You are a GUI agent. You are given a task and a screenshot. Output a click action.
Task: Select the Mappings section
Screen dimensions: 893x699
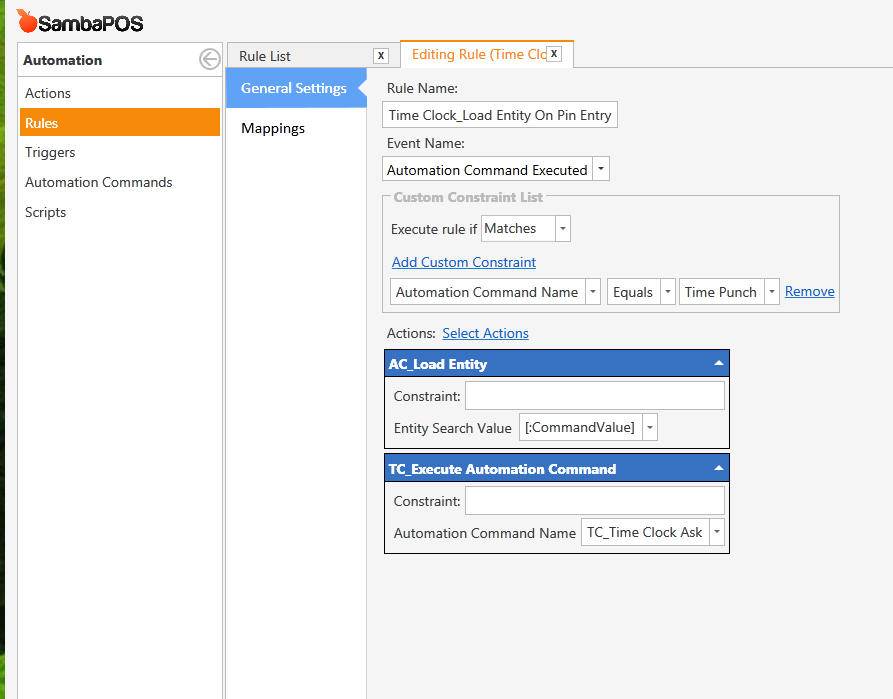click(x=273, y=128)
